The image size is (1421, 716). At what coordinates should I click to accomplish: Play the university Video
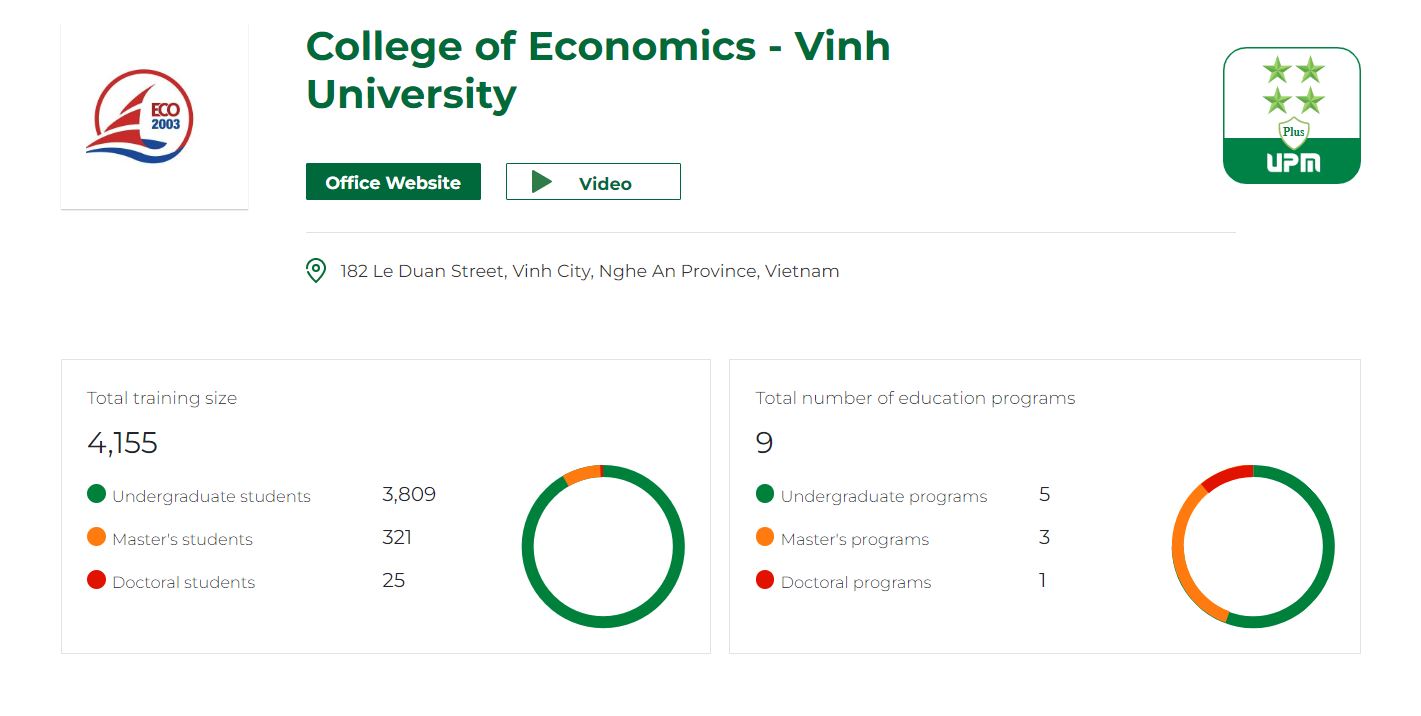point(593,182)
